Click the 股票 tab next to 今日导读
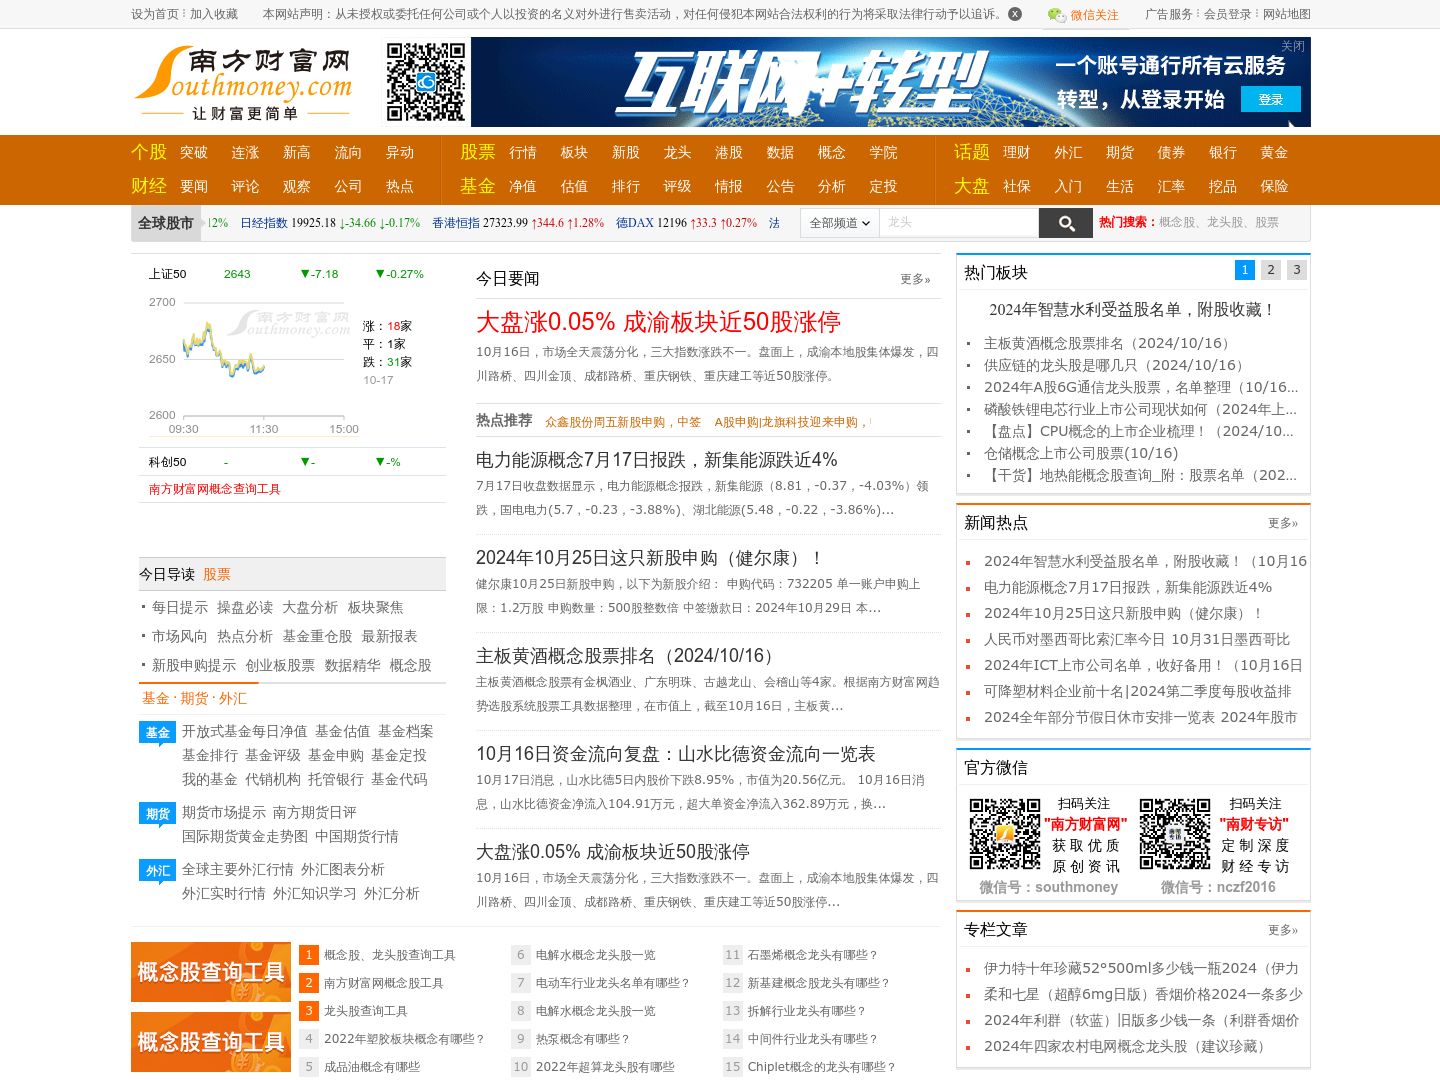The height and width of the screenshot is (1080, 1440). [x=217, y=575]
